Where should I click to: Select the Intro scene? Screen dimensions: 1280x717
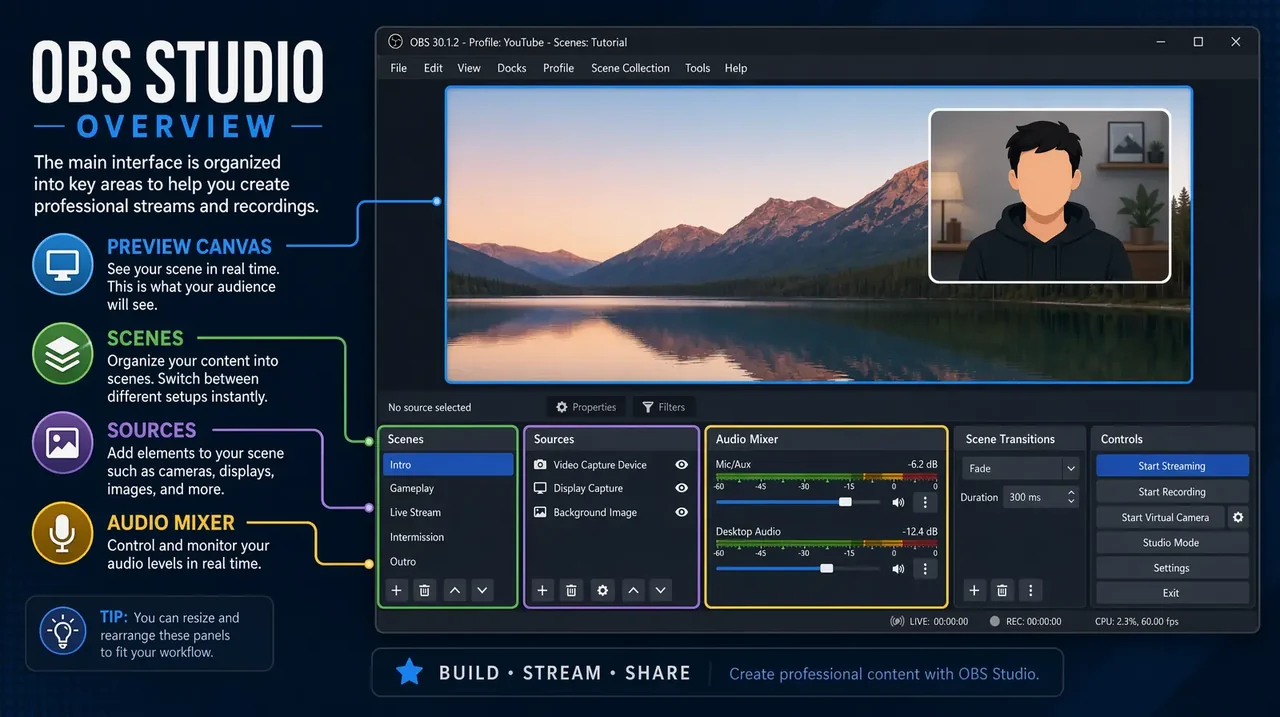[x=448, y=465]
